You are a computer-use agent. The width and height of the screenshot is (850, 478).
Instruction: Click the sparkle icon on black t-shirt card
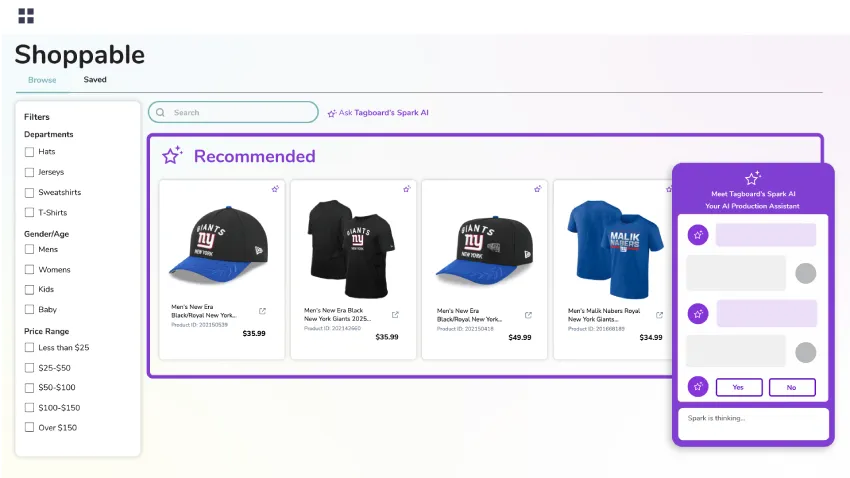406,188
